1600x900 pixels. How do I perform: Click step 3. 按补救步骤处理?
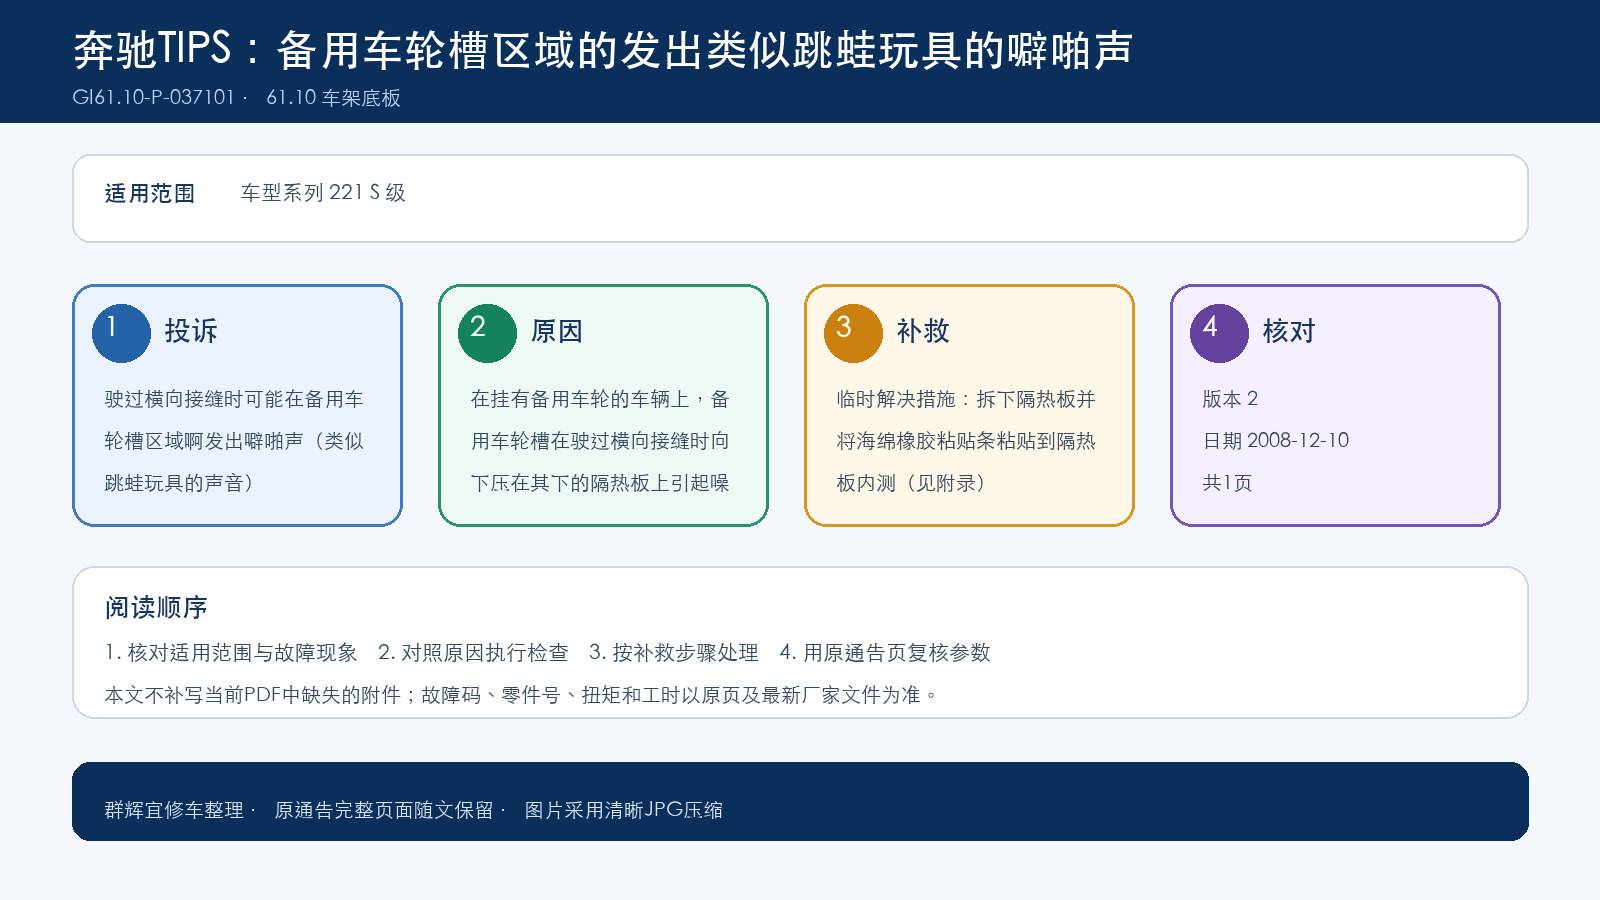(x=674, y=653)
